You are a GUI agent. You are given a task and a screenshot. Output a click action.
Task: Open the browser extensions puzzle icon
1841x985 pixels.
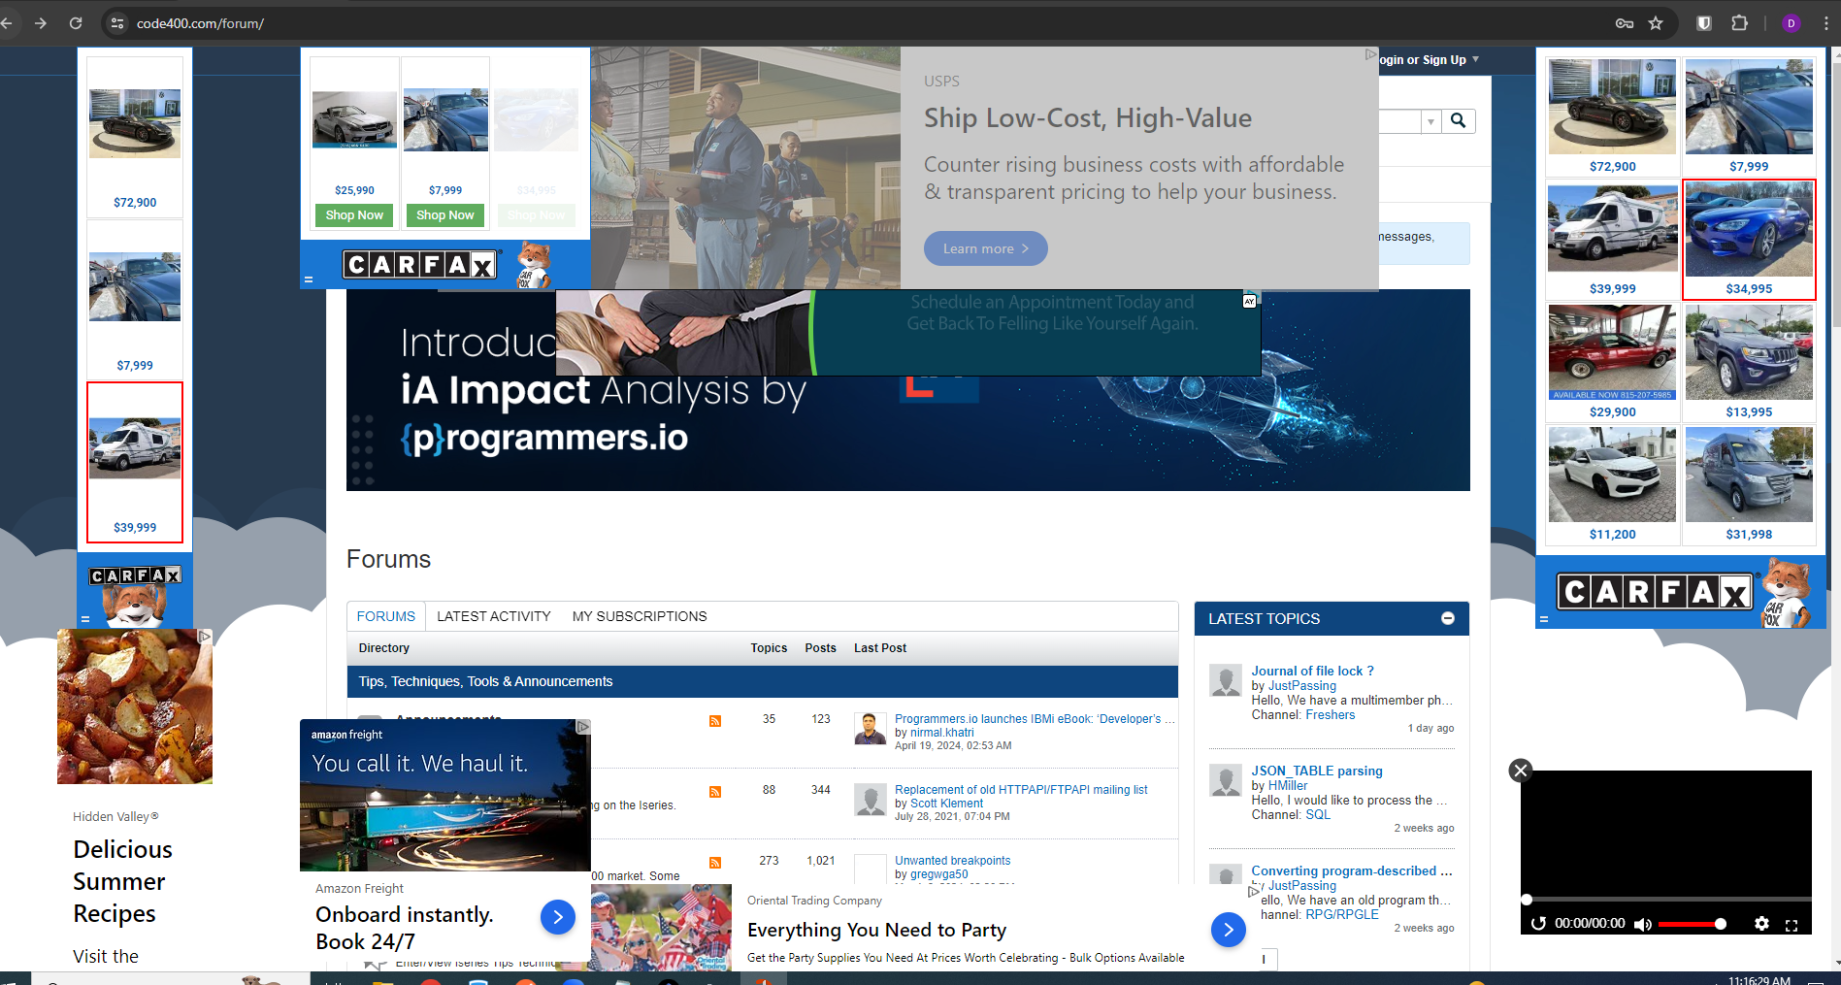[x=1739, y=23]
